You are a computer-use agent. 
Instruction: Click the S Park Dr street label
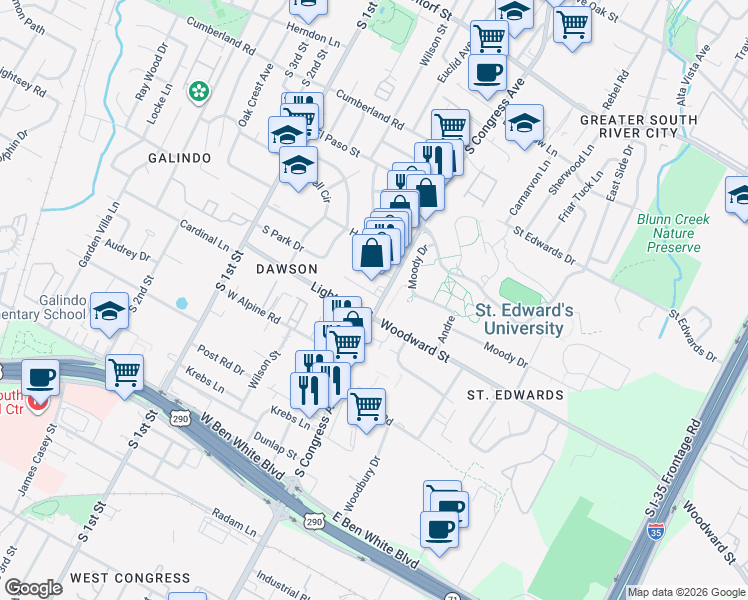coord(283,238)
